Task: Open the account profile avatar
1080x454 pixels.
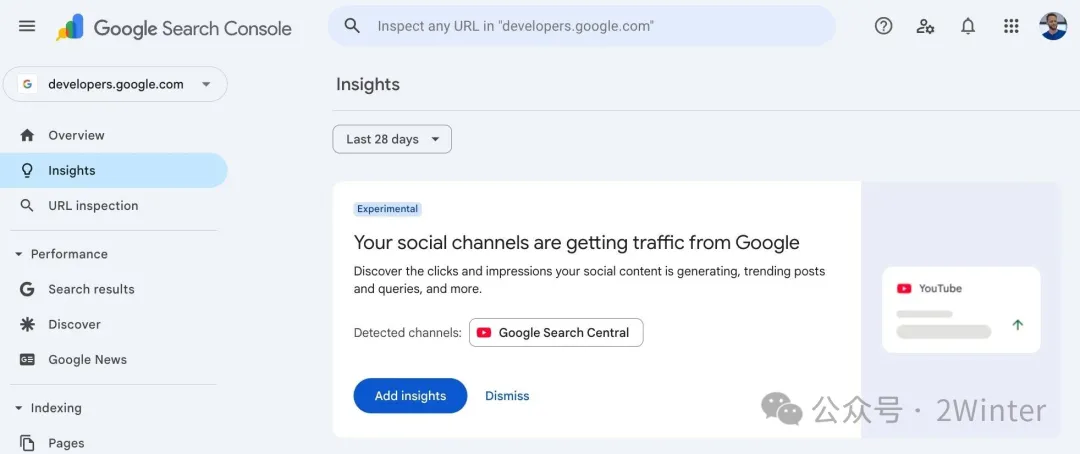Action: point(1052,26)
